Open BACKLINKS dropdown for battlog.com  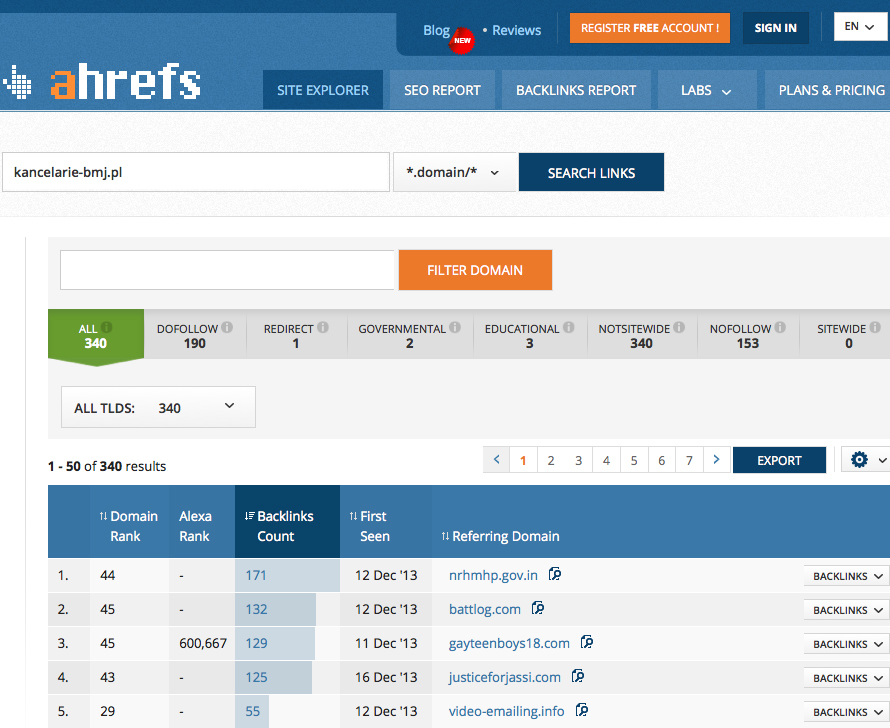[x=848, y=610]
